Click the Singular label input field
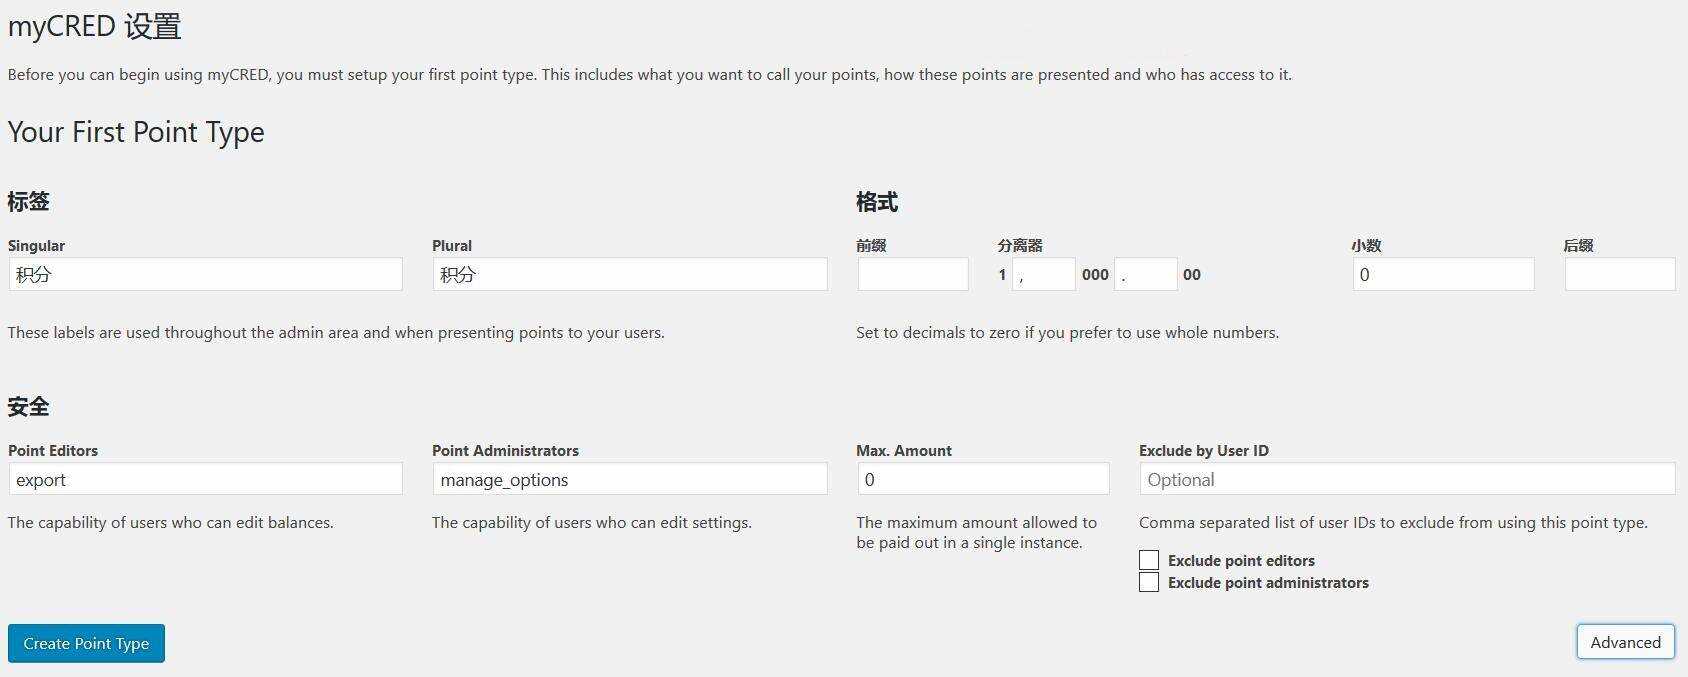Screen dimensions: 1688x677 pos(205,273)
